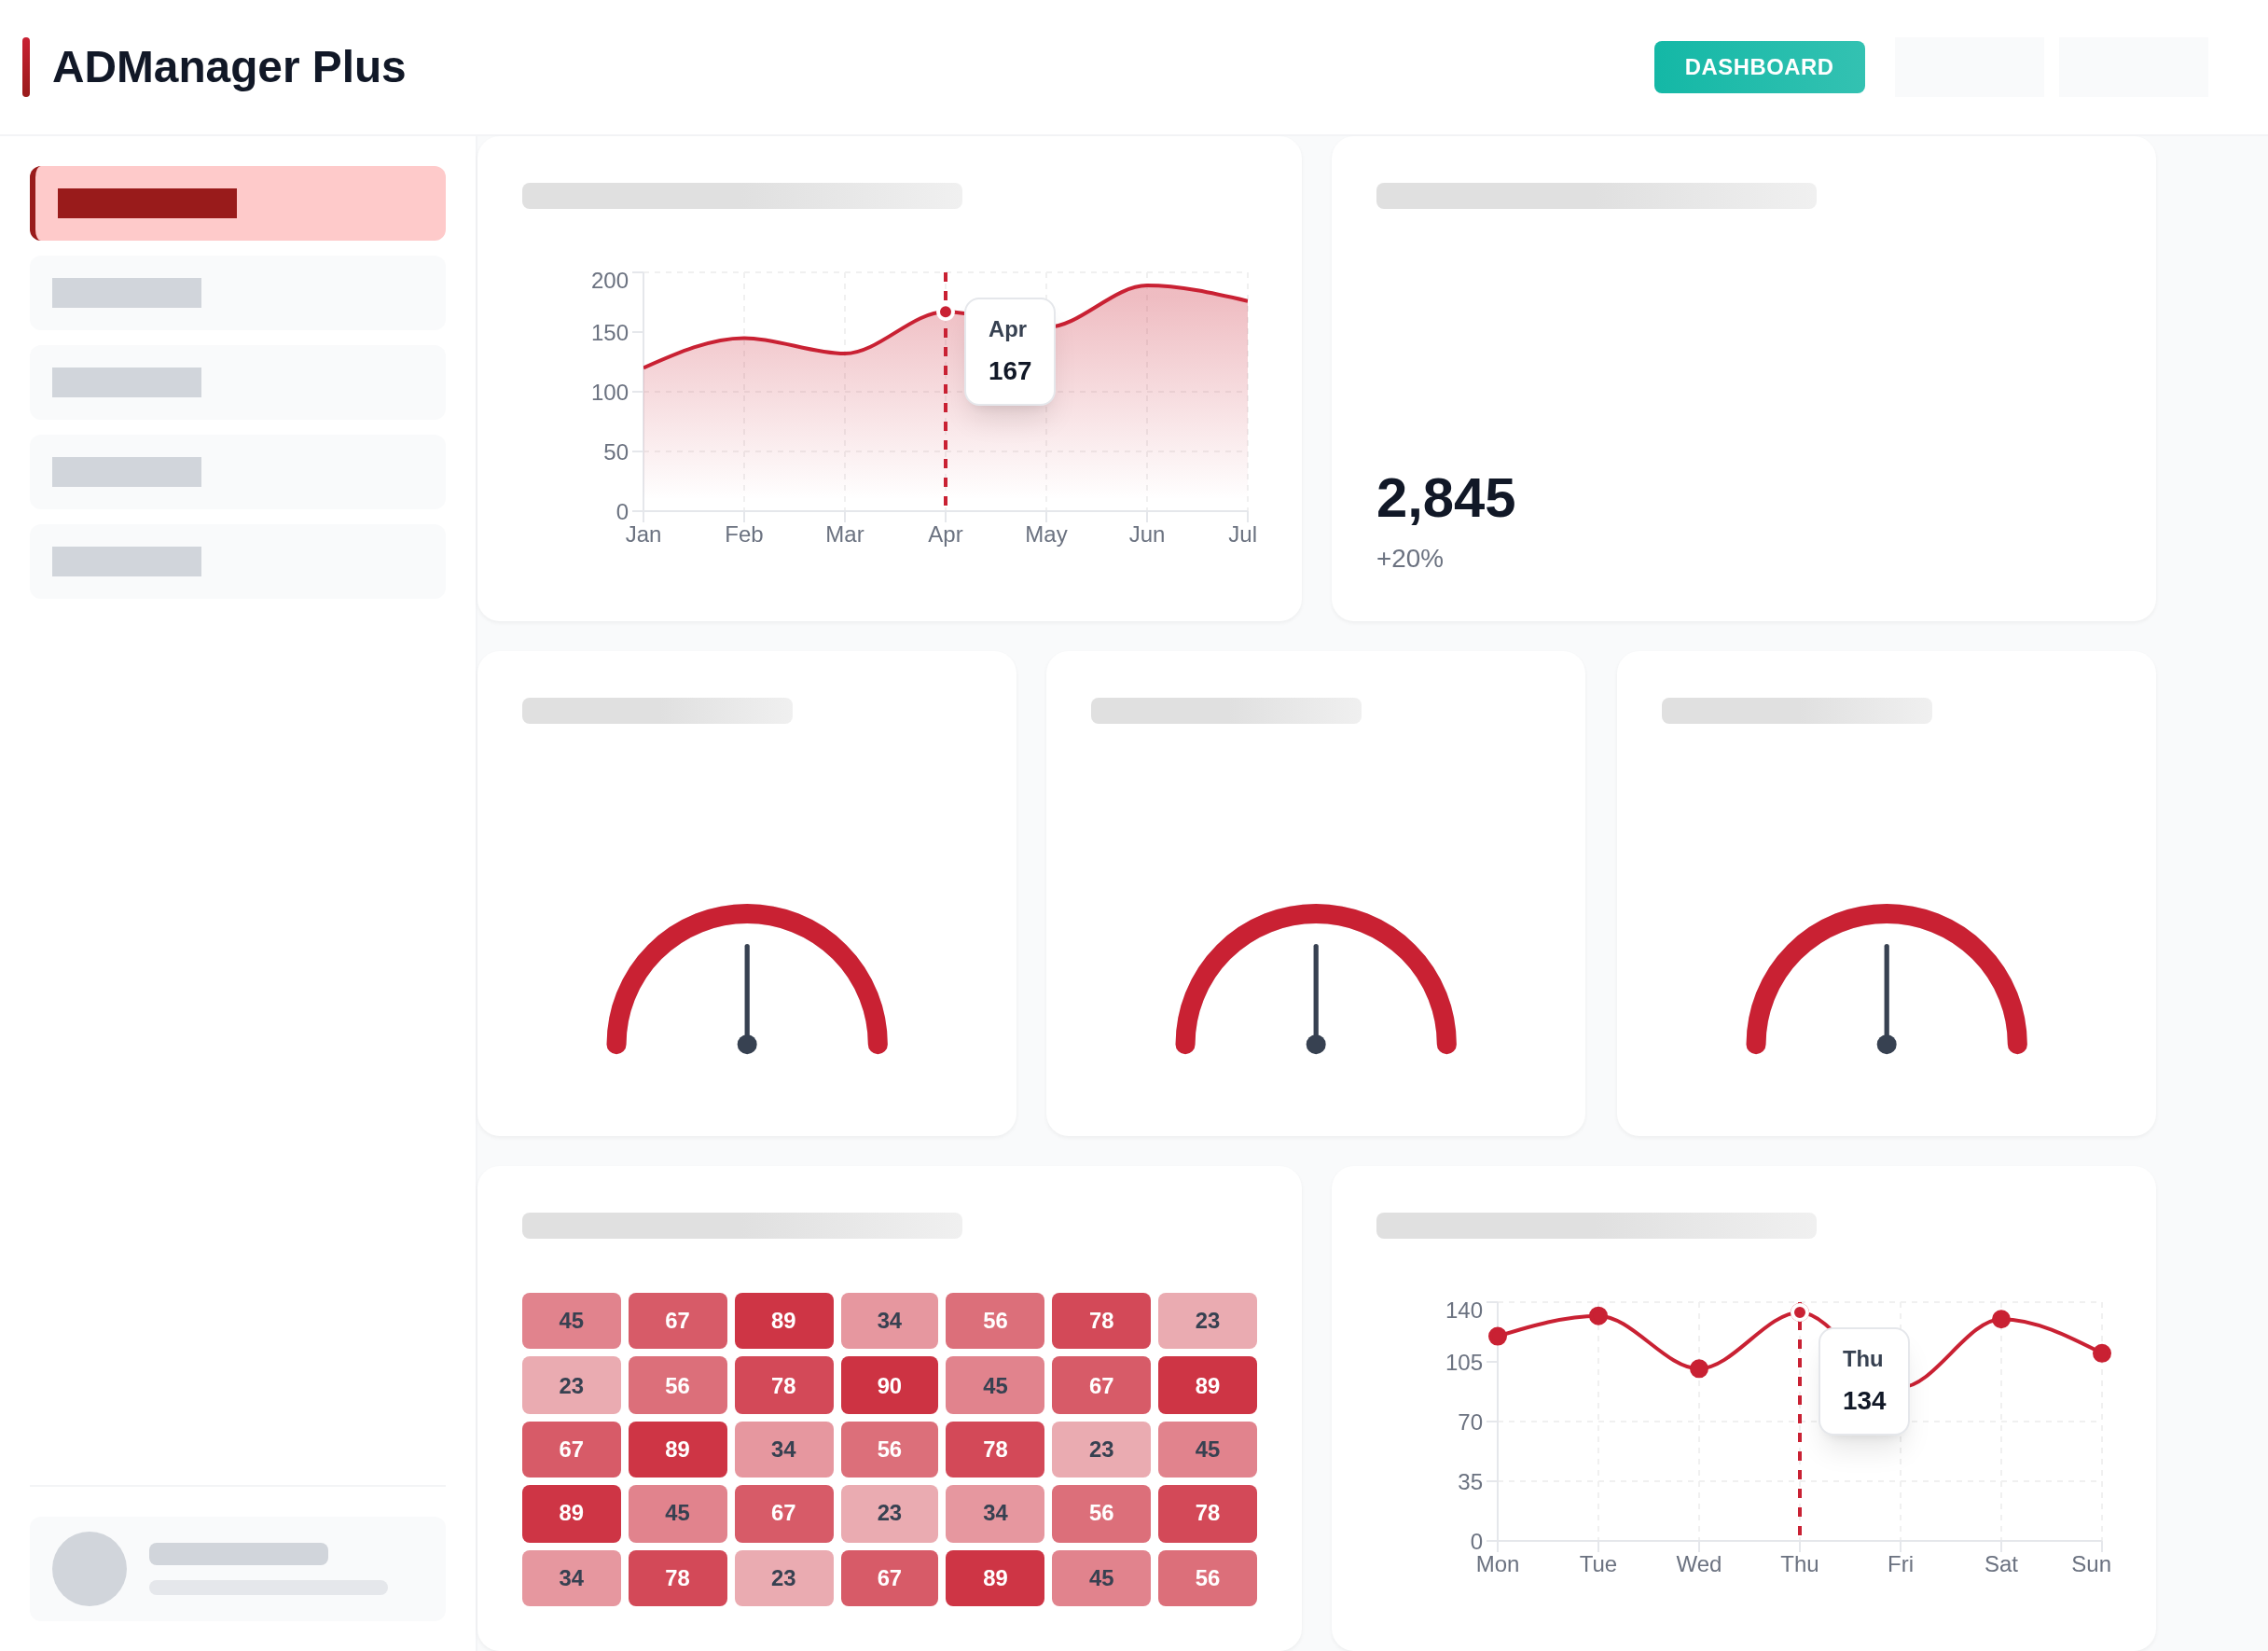Click the Tue data point on line chart
Screen dimensions: 2268x1651
[x=1598, y=1316]
